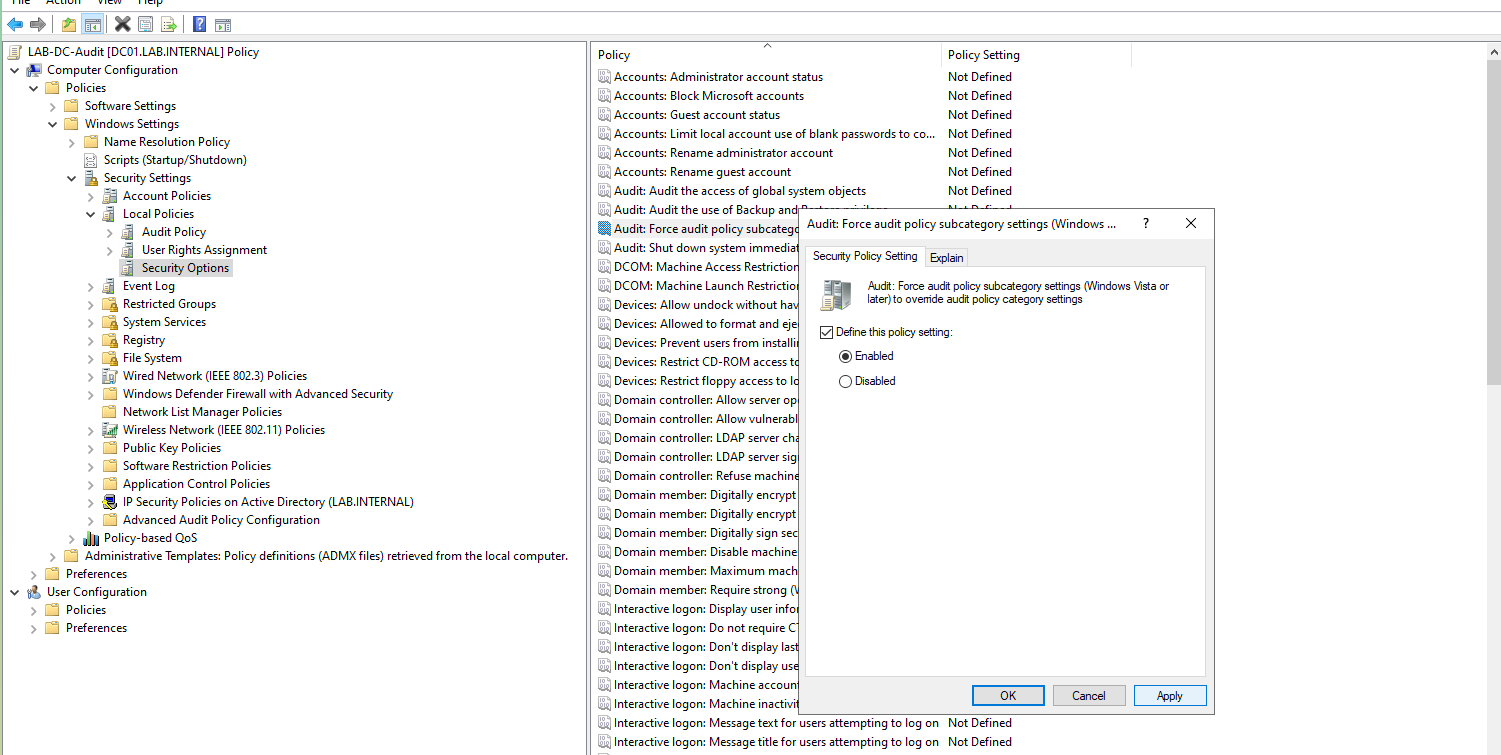This screenshot has width=1501, height=755.
Task: Click the Wireless Network (IEEE 802.11) icon
Action: click(x=110, y=430)
